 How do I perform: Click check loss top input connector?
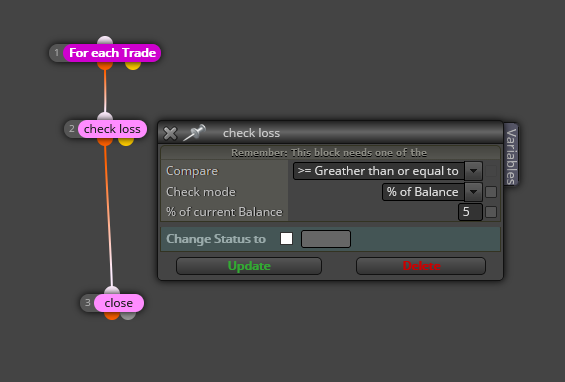coord(105,116)
